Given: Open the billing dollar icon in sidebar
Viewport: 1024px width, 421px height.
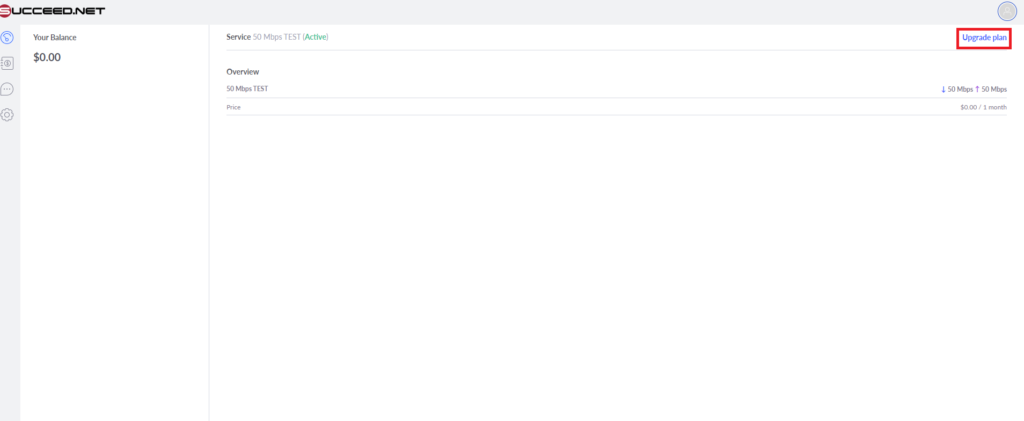Looking at the screenshot, I should [7, 63].
